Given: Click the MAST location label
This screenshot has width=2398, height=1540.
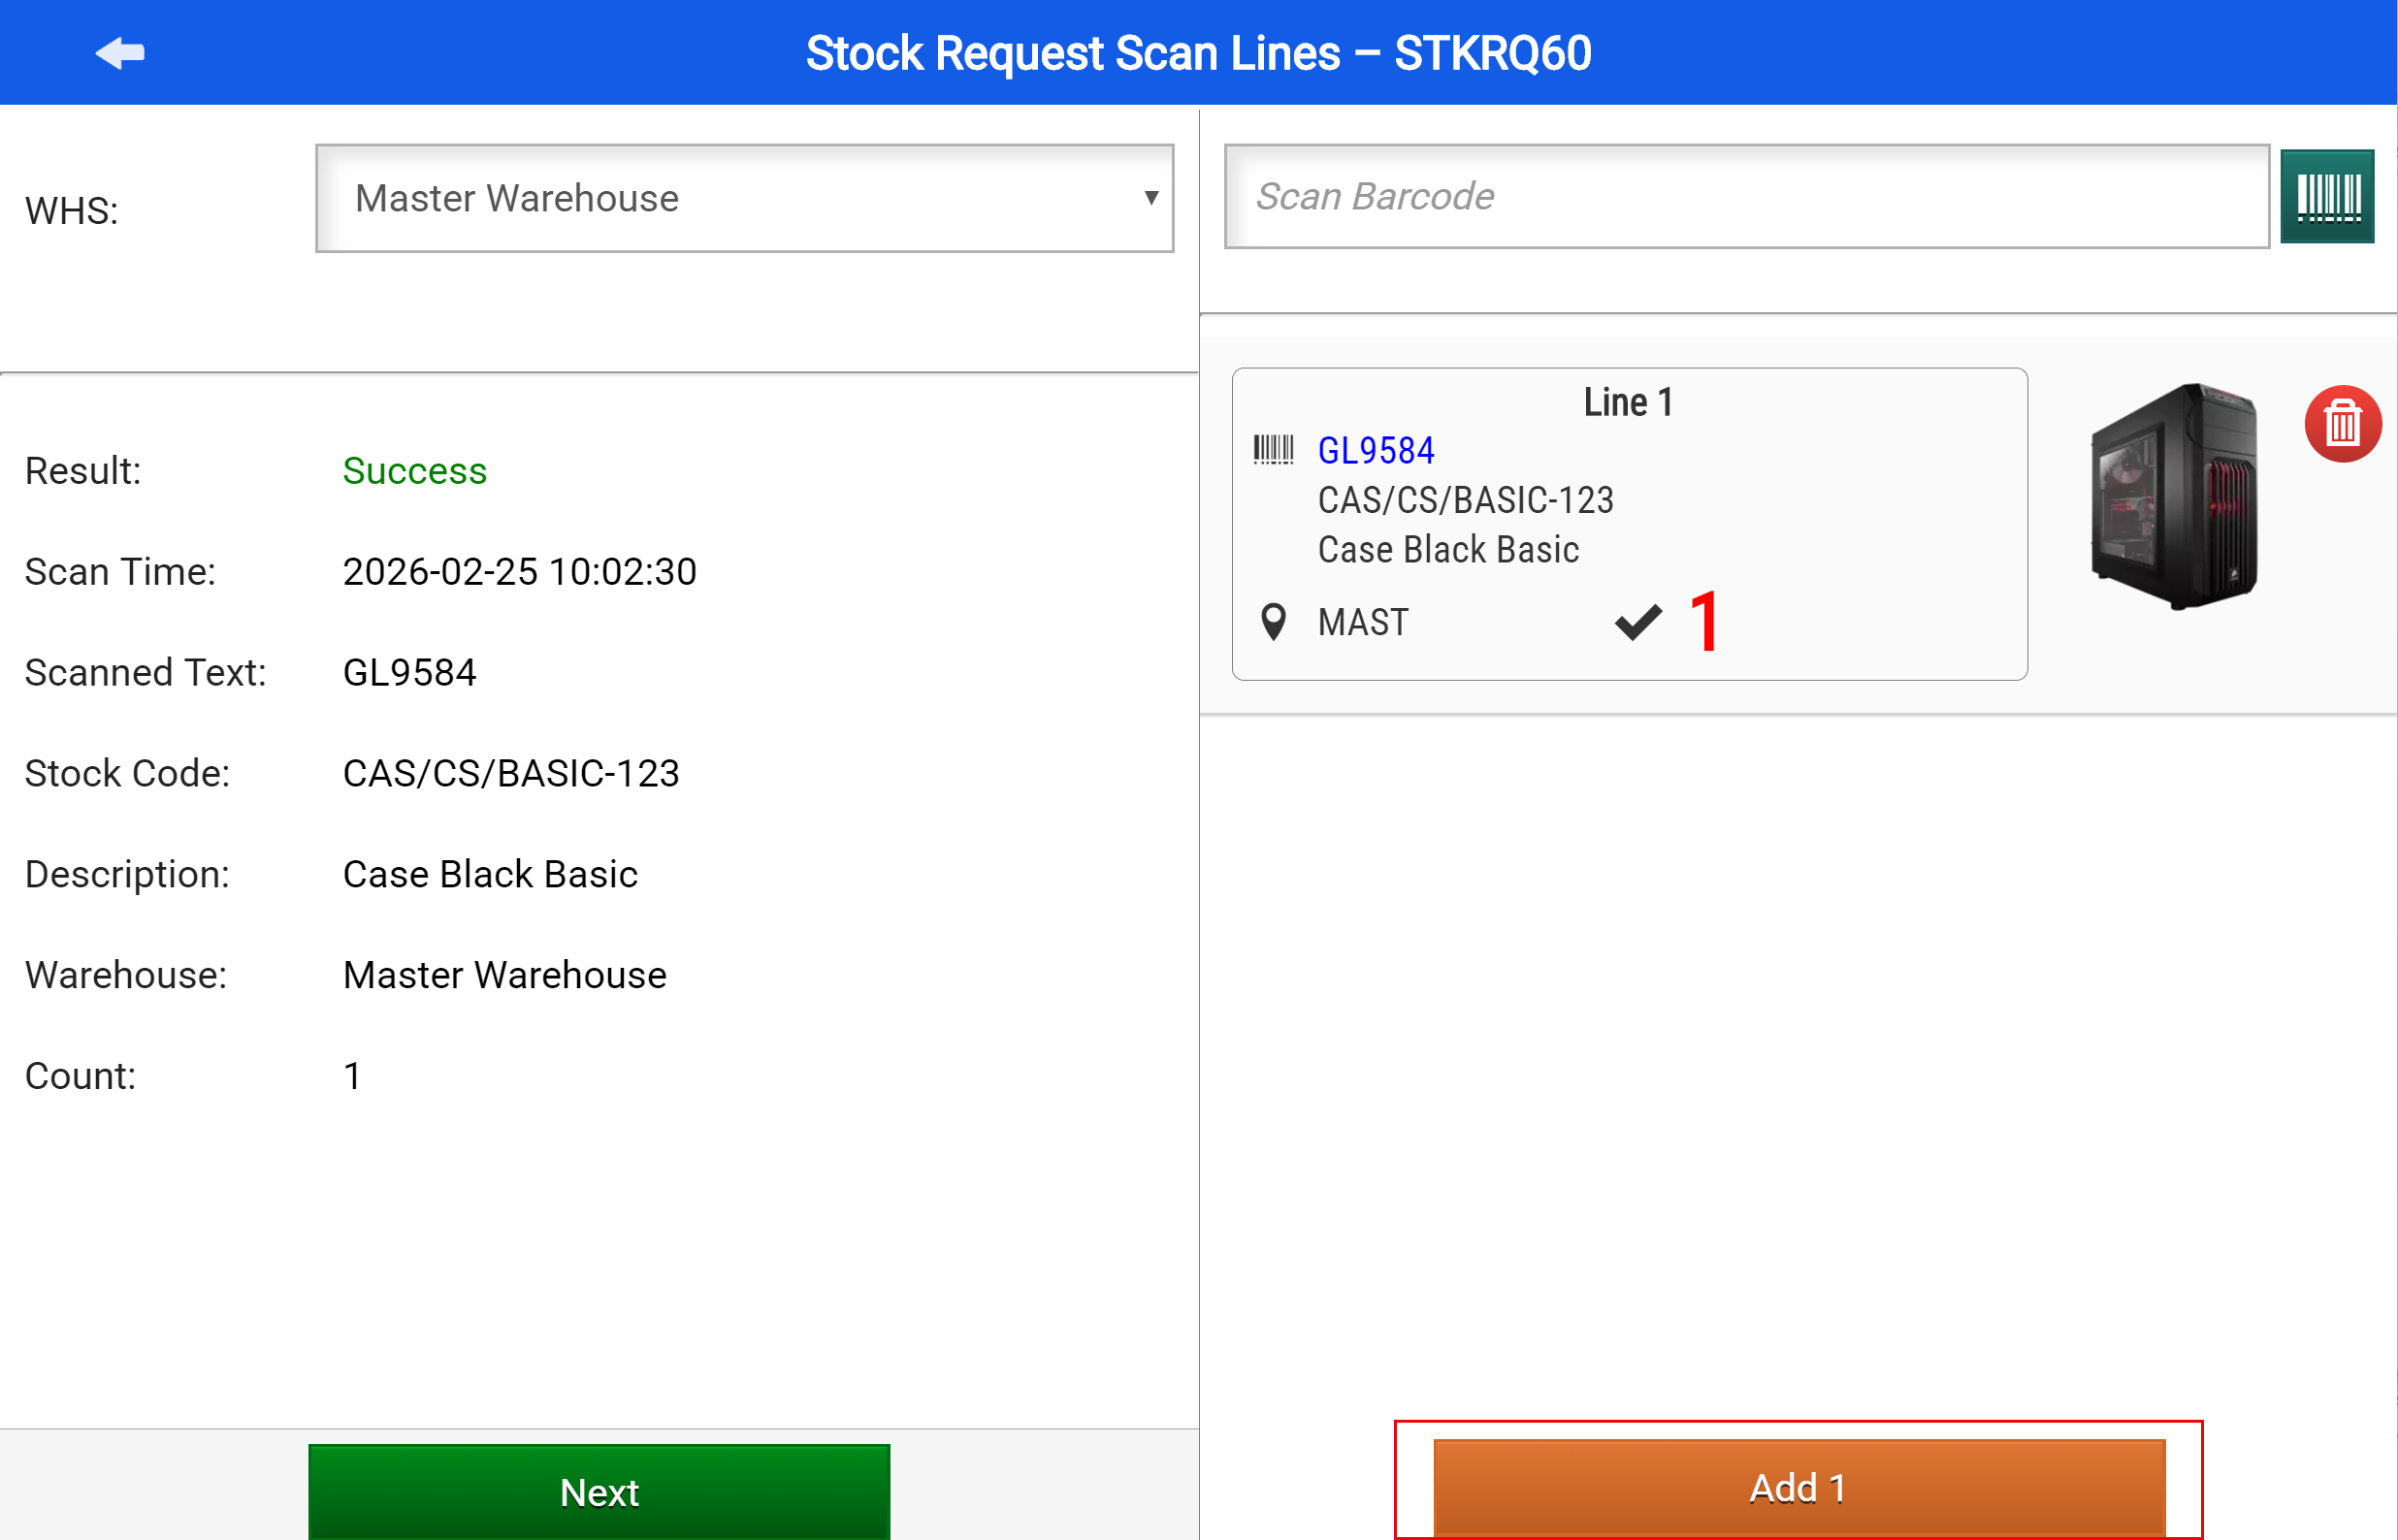Looking at the screenshot, I should click(1363, 622).
